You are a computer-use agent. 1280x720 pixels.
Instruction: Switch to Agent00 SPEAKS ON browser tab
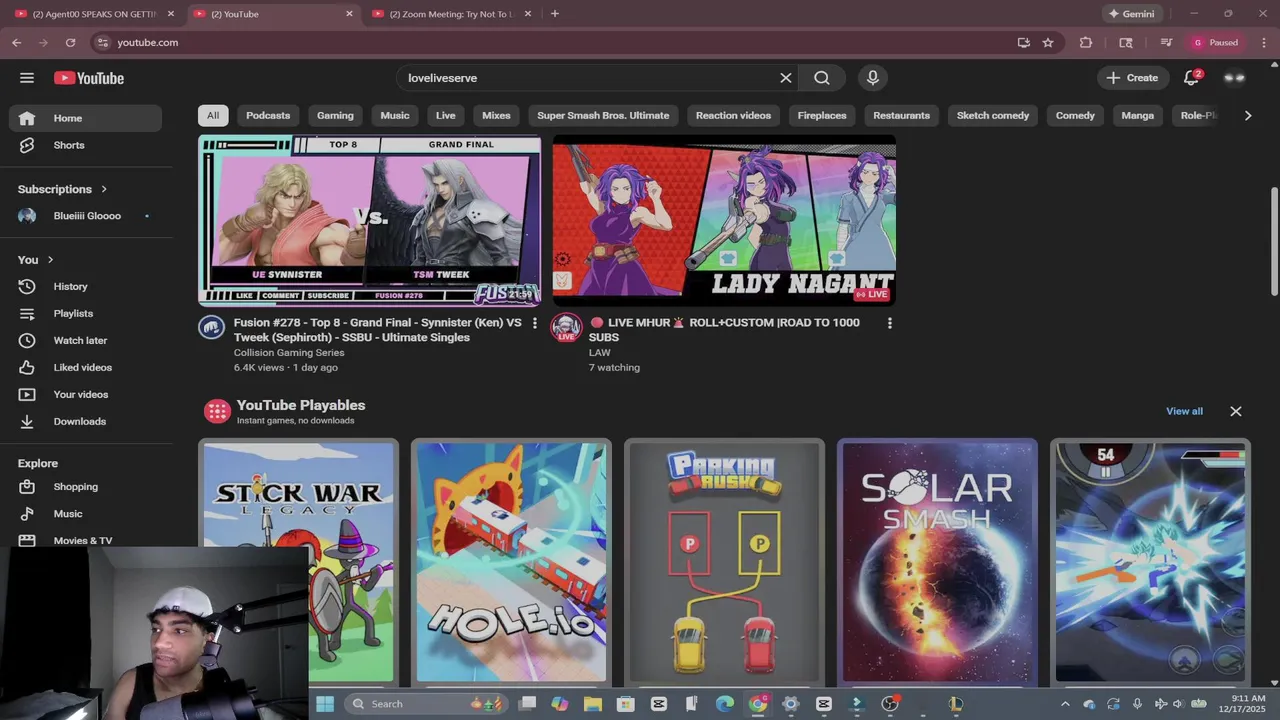point(95,14)
